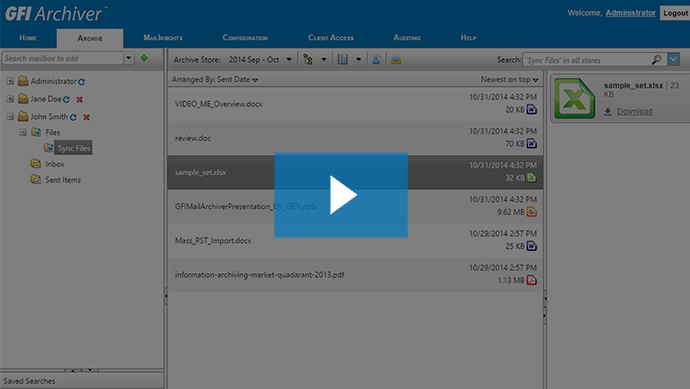Select the John Smith mailbox

[49, 117]
